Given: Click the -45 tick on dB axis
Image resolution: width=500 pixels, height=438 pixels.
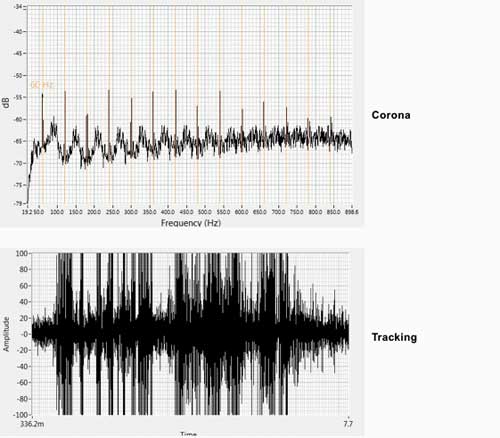Looking at the screenshot, I should coord(19,53).
